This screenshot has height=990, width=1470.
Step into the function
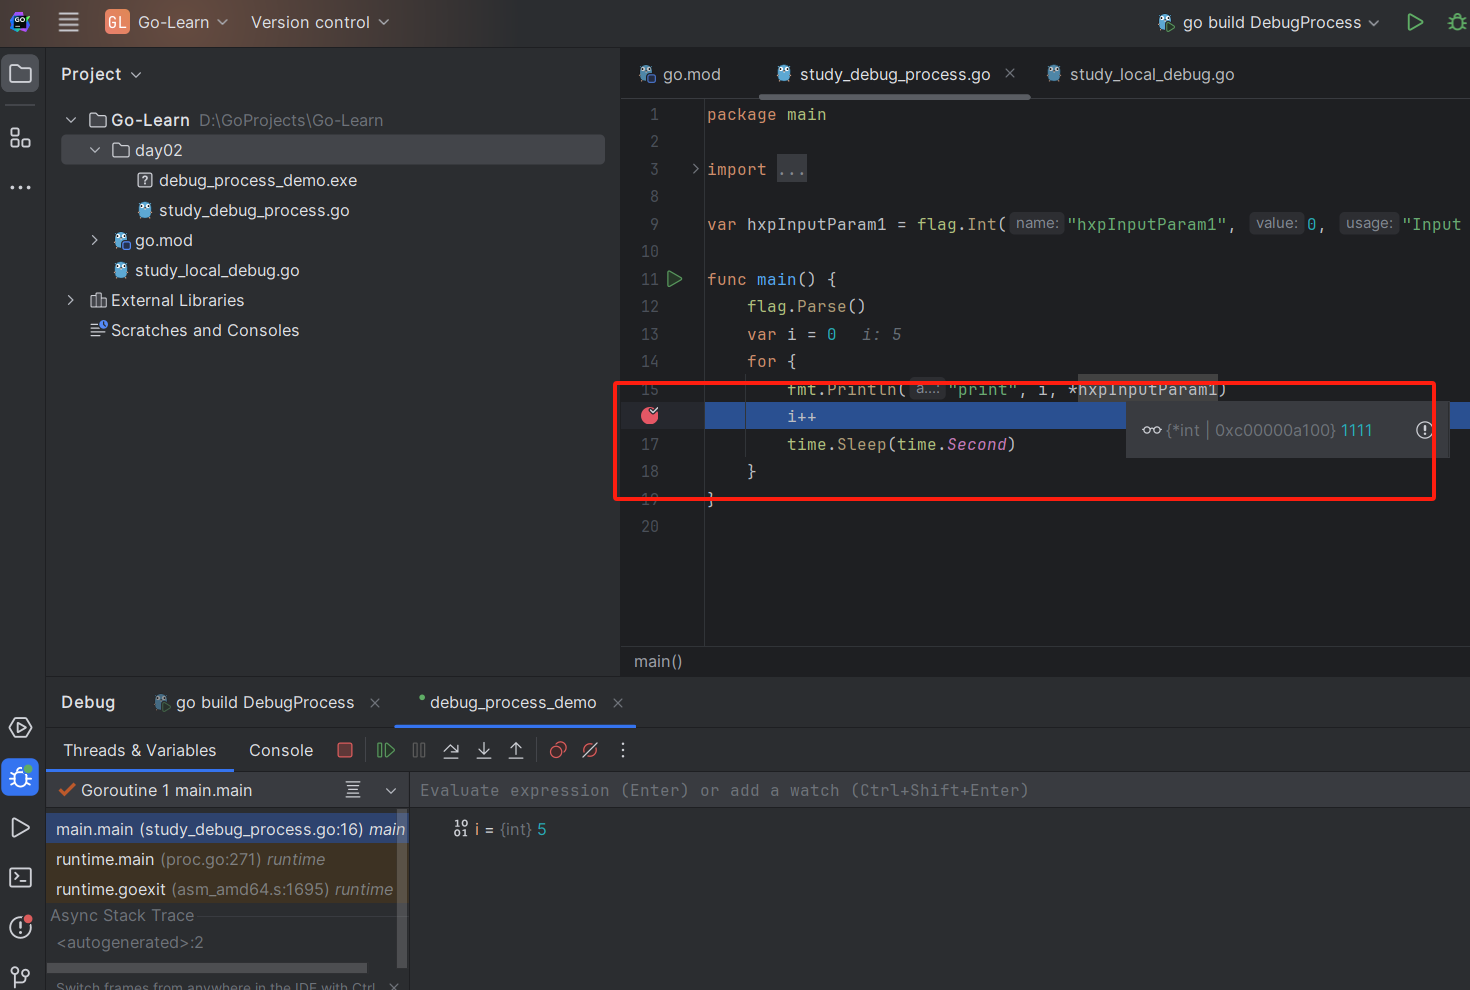484,750
